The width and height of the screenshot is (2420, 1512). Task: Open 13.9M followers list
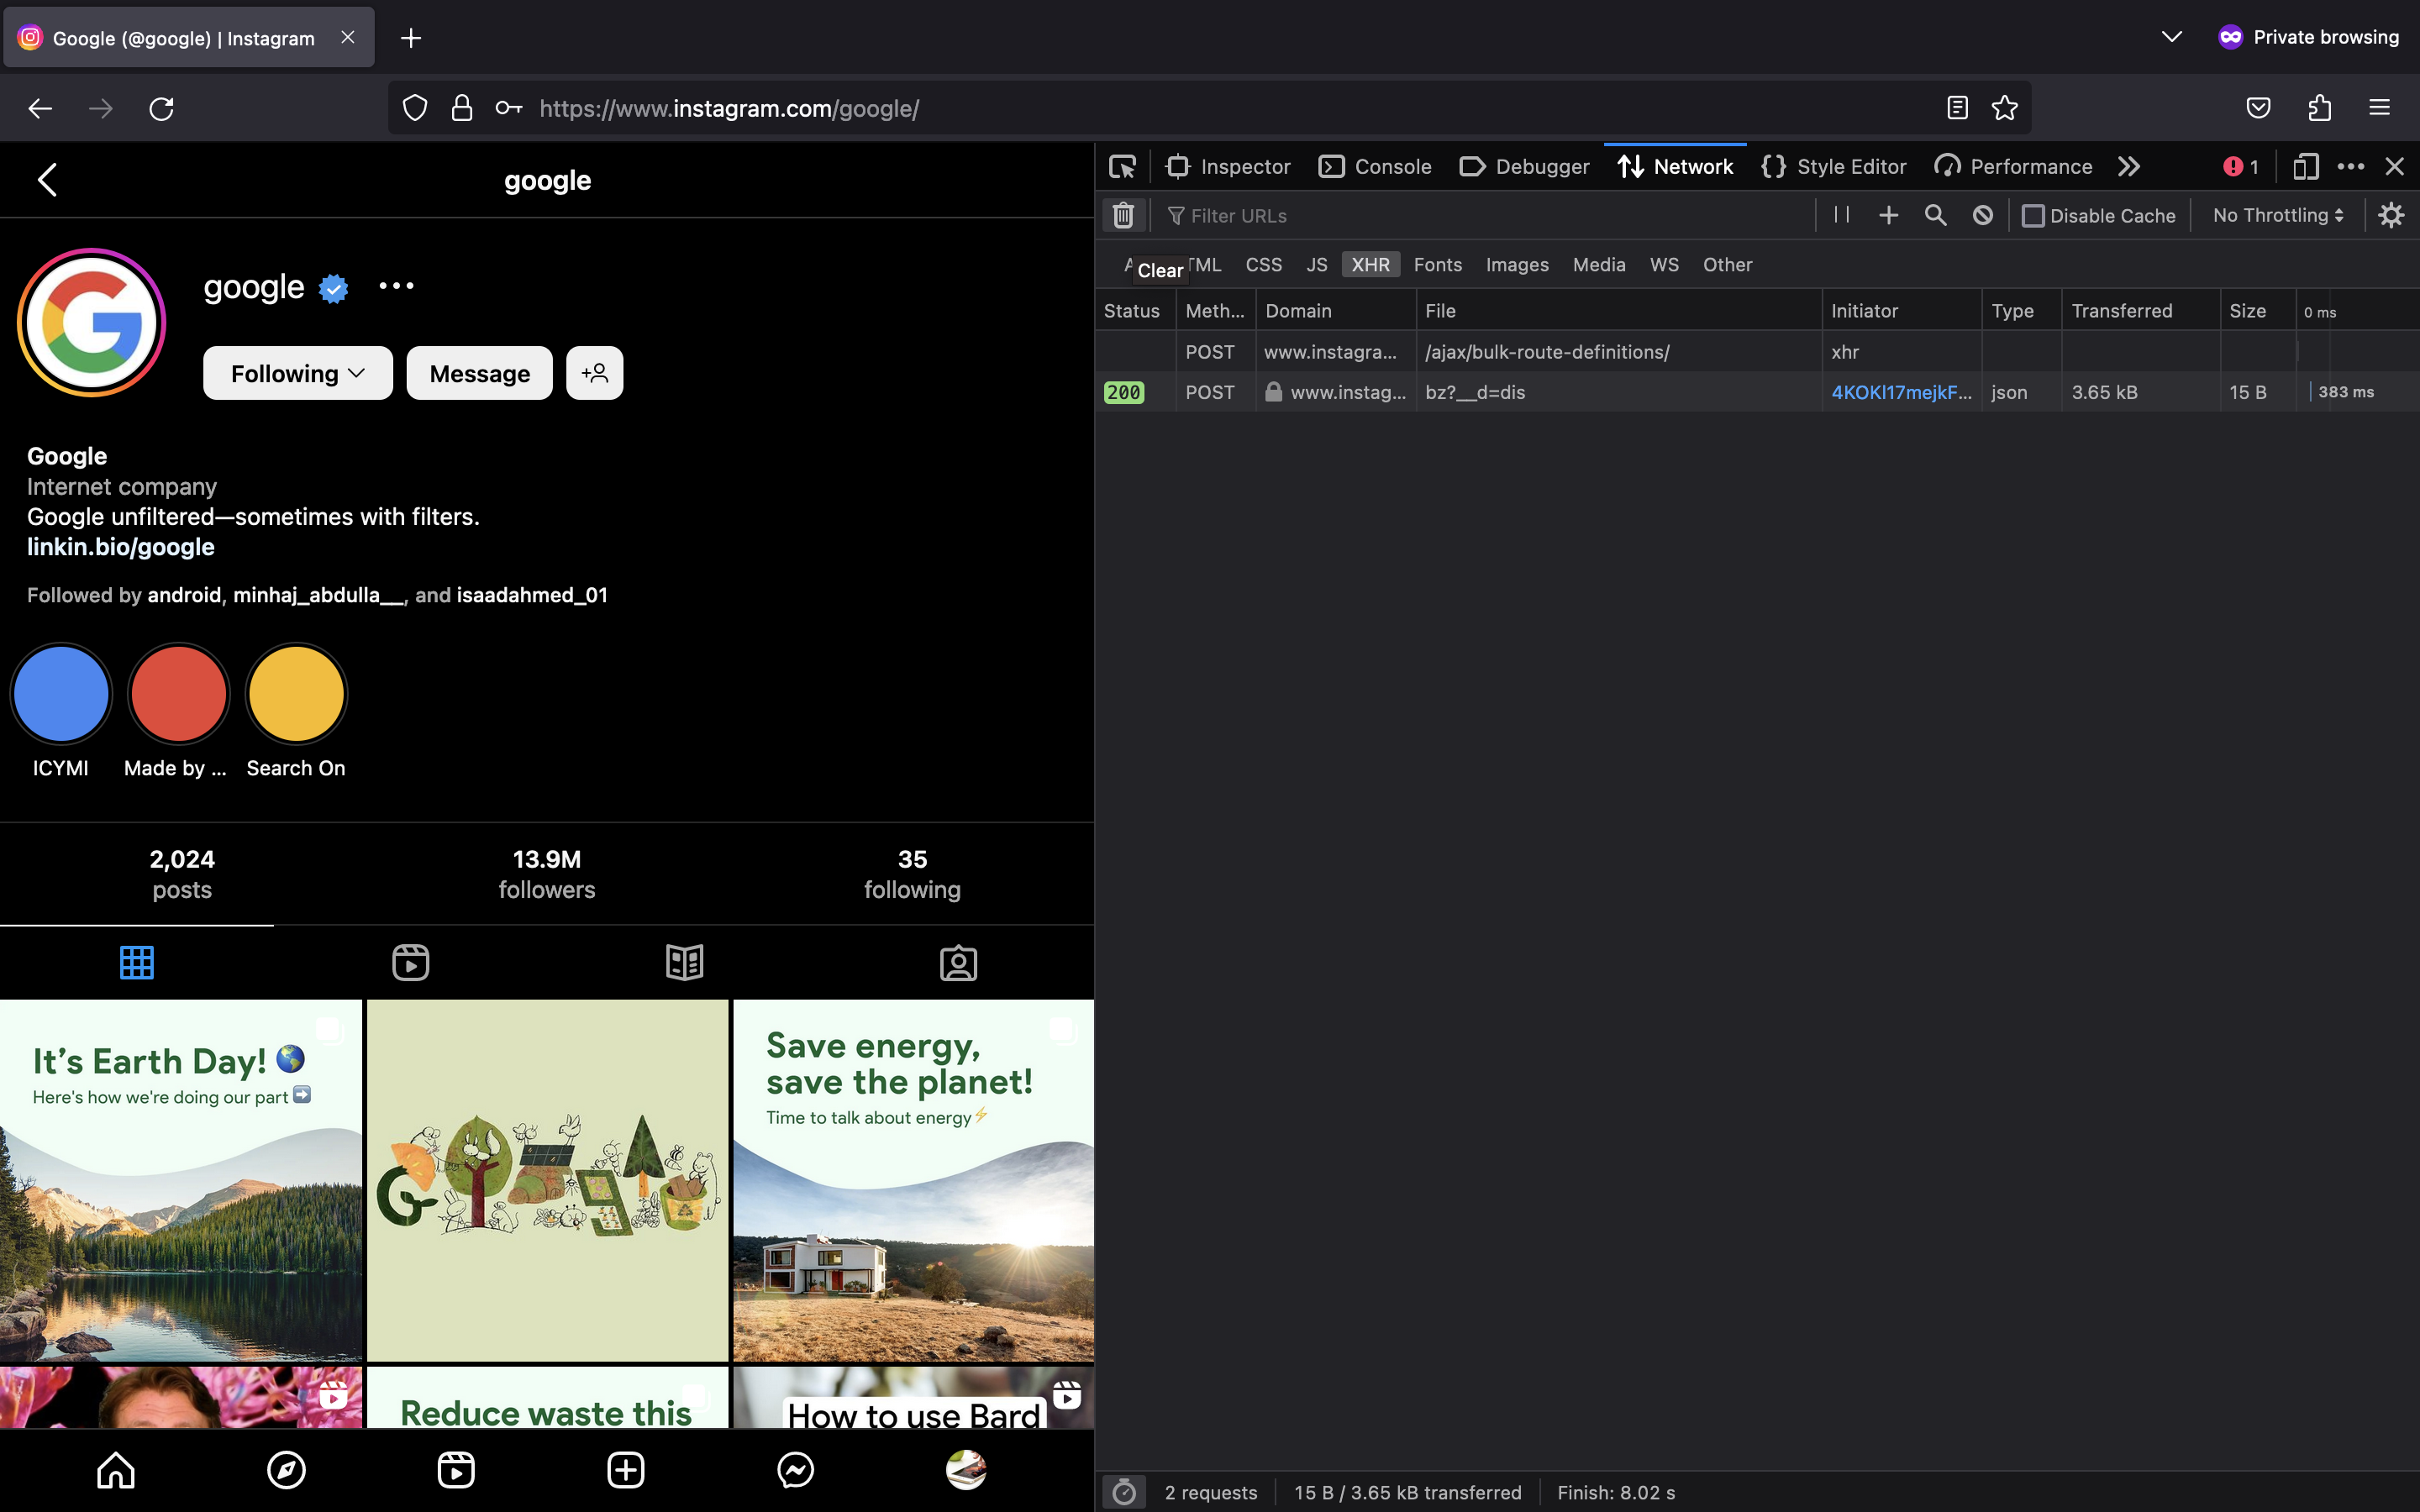pyautogui.click(x=547, y=874)
